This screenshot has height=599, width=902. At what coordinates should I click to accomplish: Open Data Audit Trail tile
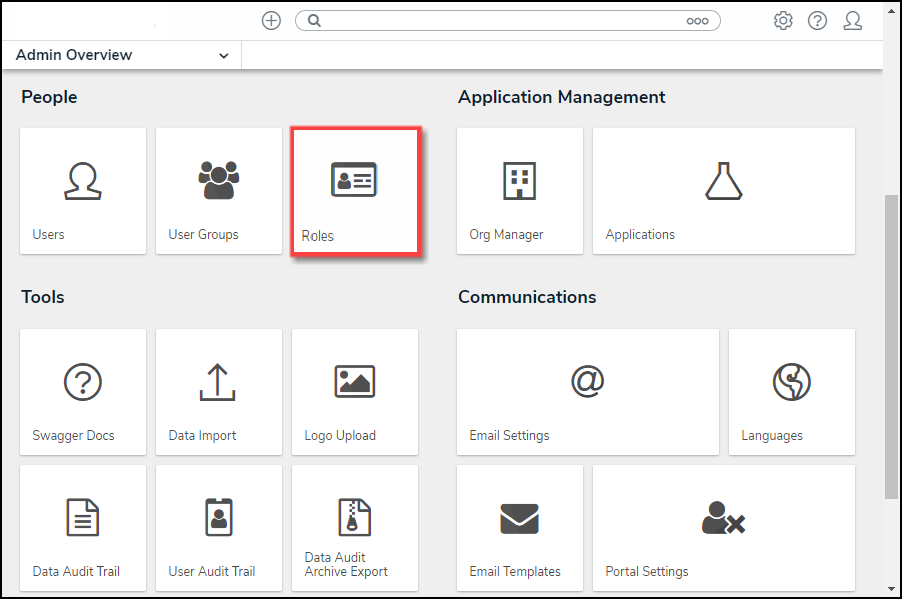click(83, 528)
